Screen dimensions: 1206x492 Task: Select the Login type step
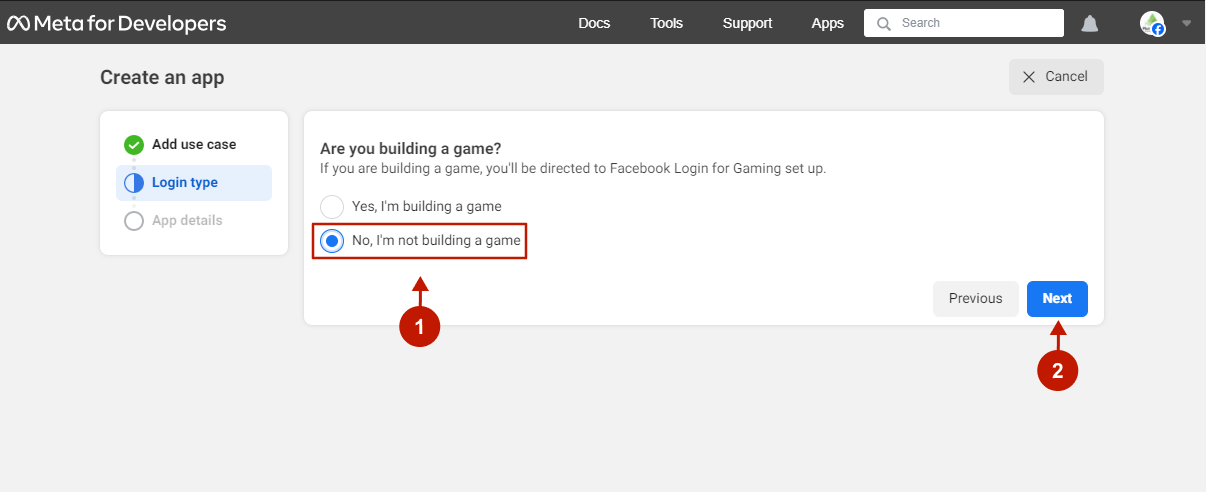pos(194,183)
